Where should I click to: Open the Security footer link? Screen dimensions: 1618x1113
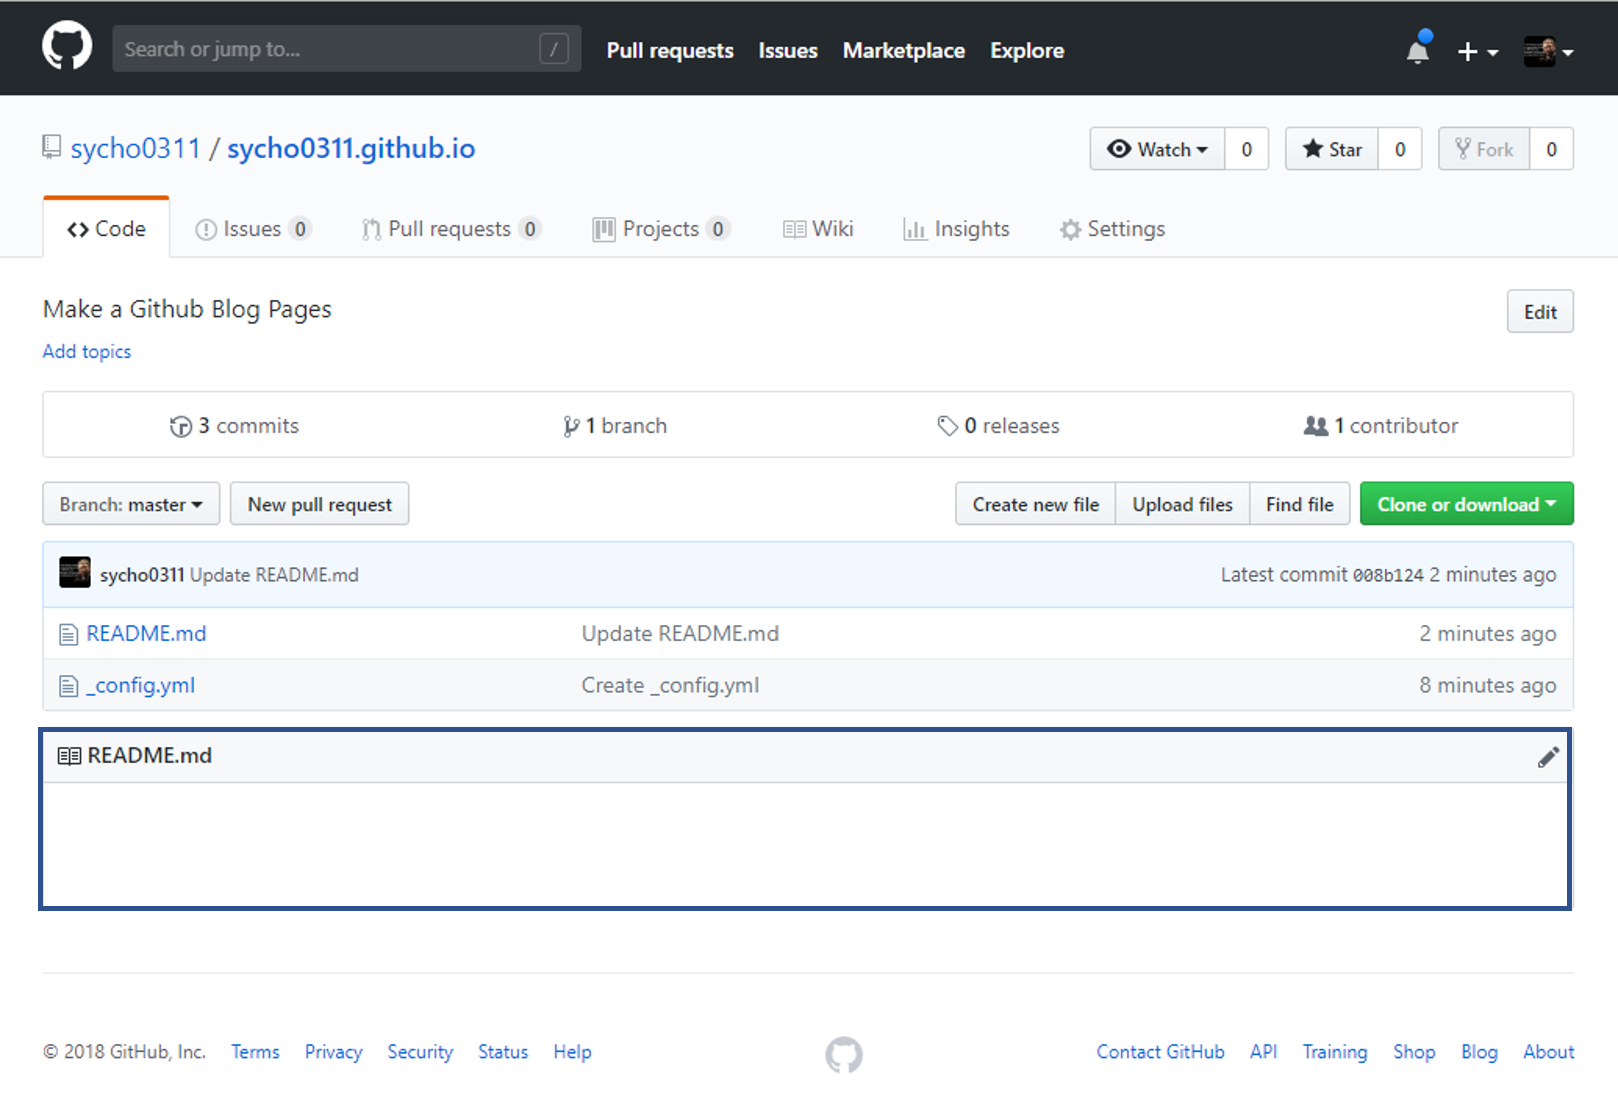tap(420, 1052)
